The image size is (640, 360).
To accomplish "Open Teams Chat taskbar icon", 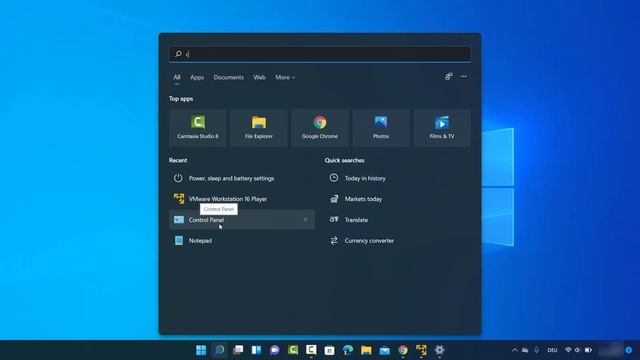I will click(x=275, y=350).
